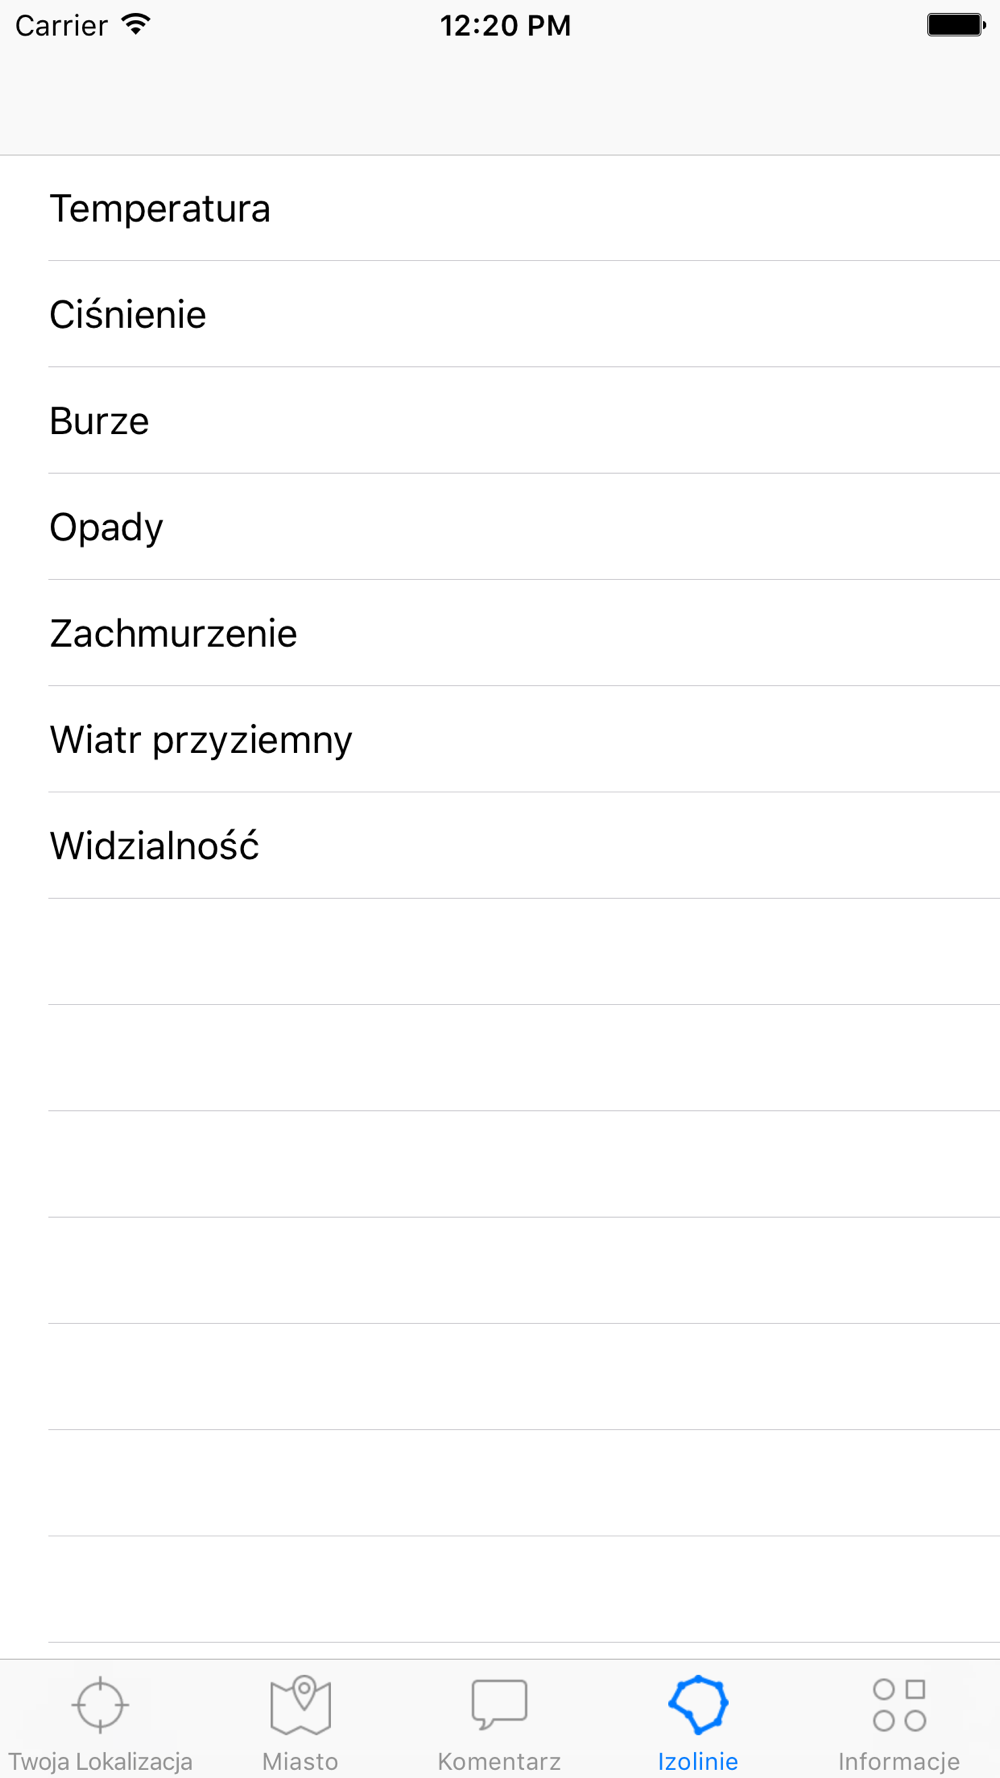Switch to the Miasto tab label
1000x1778 pixels.
click(300, 1761)
